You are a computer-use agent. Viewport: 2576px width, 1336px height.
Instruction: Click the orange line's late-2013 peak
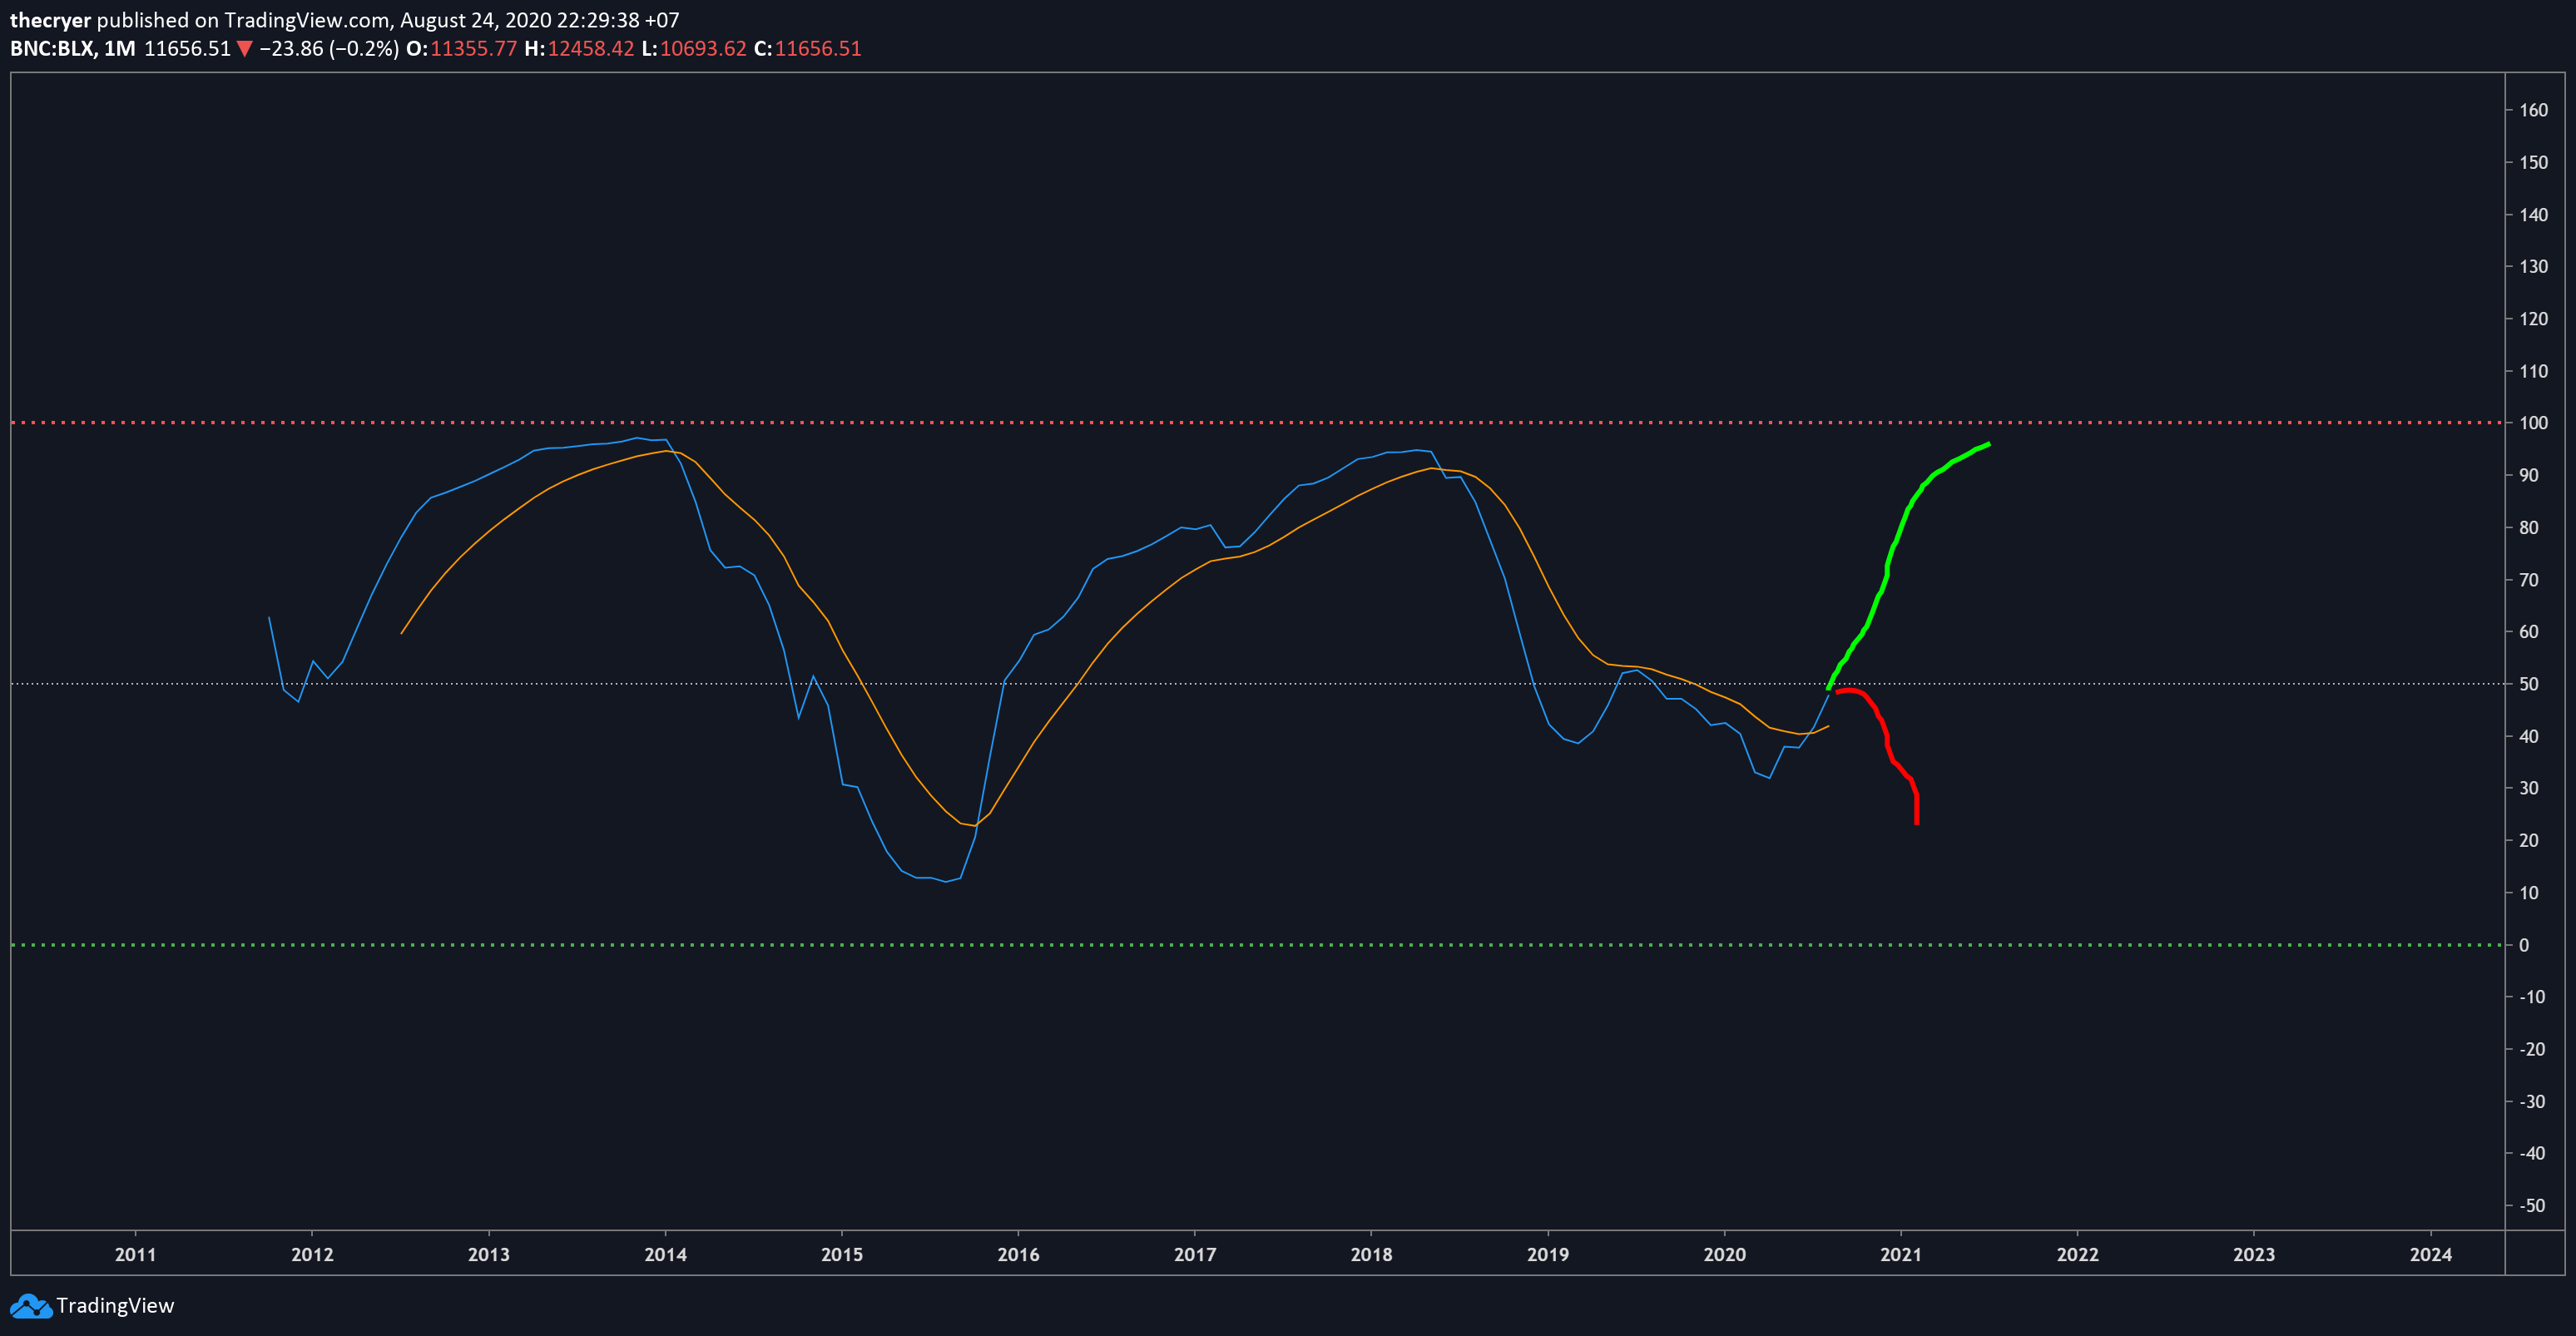666,451
